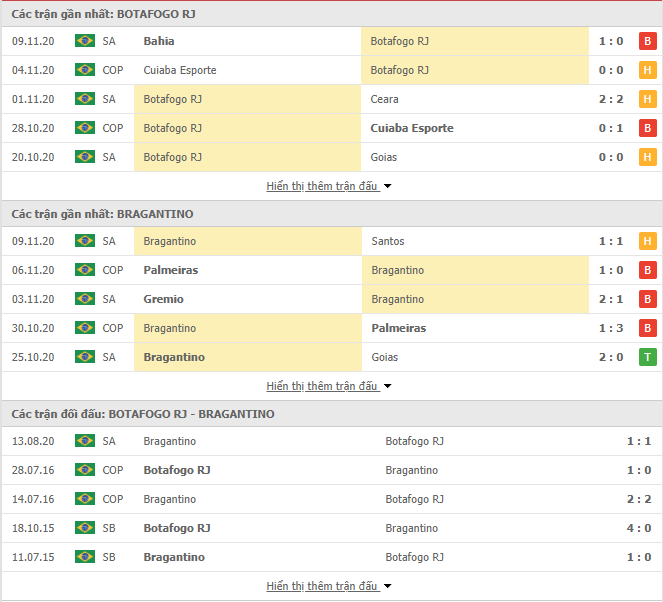Click red B badge for Botafogo vs Cuiaba Esporte
The image size is (663, 602).
pyautogui.click(x=647, y=128)
